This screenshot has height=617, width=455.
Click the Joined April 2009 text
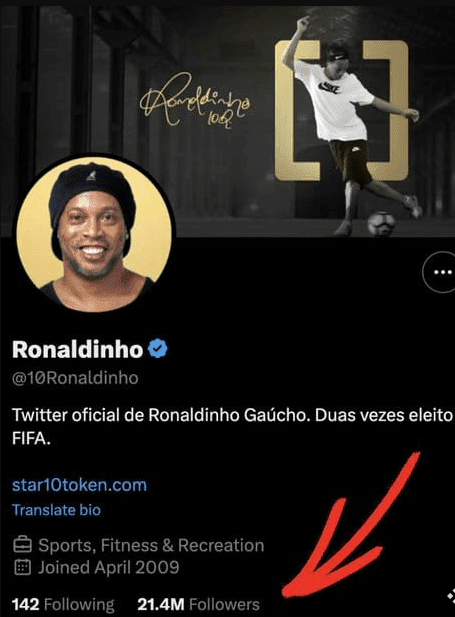109,567
